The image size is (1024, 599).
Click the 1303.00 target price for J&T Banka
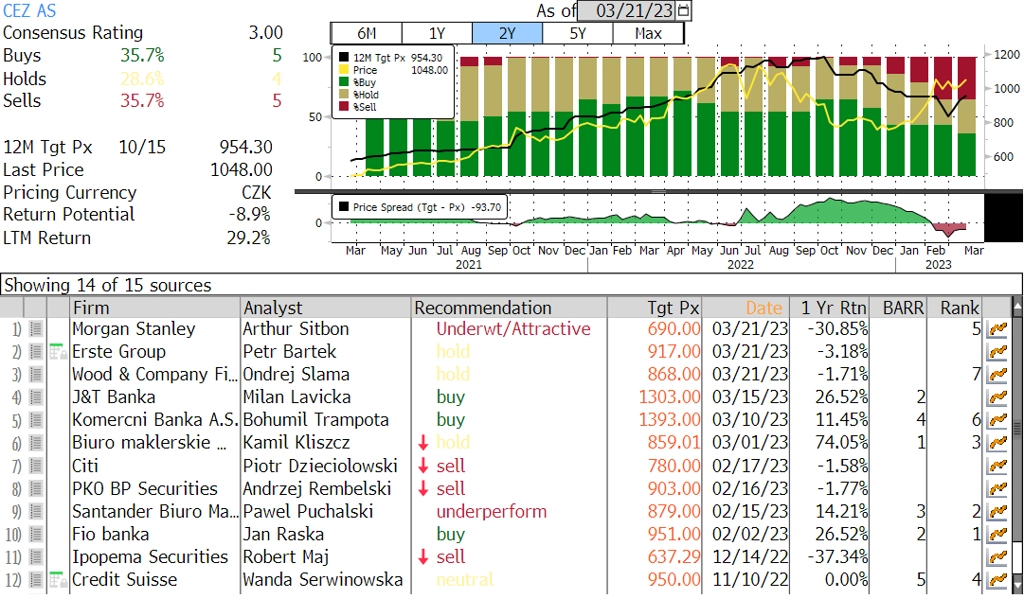669,397
